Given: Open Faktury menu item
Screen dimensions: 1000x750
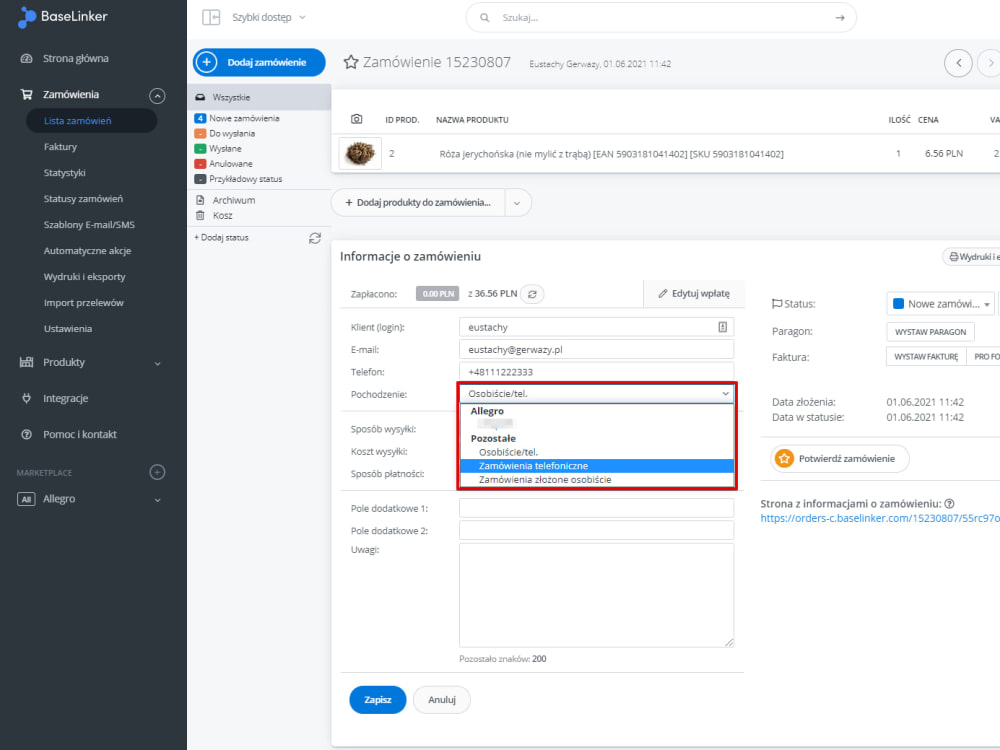Looking at the screenshot, I should pyautogui.click(x=60, y=147).
